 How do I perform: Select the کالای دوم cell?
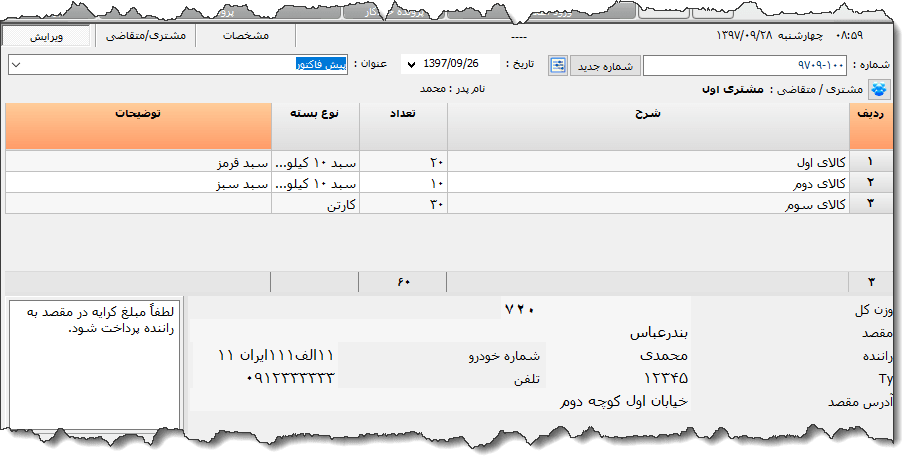click(x=648, y=183)
